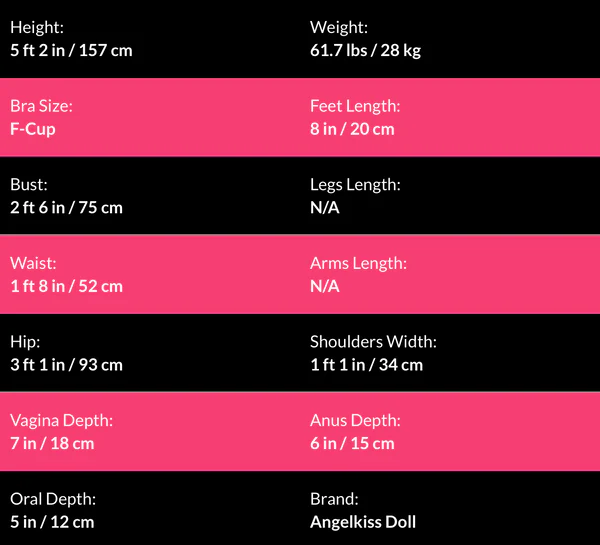
Task: Click the Brand label
Action: pyautogui.click(x=335, y=499)
